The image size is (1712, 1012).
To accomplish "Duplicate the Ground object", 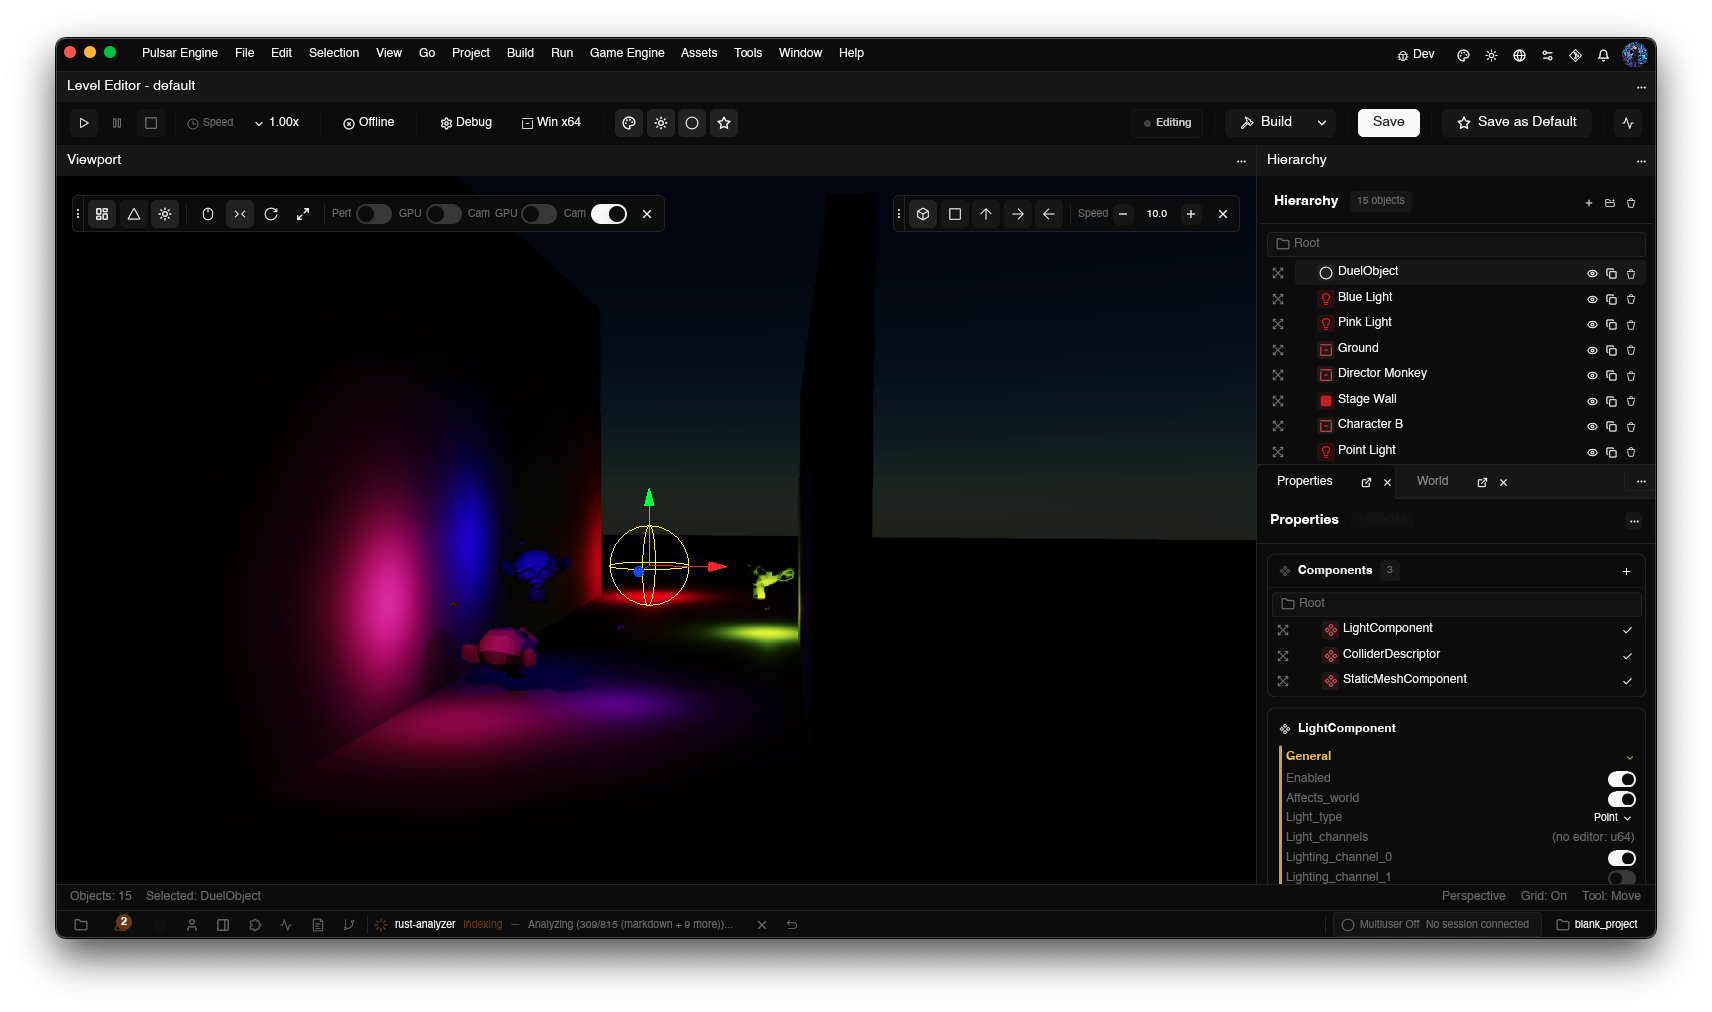I will 1611,350.
